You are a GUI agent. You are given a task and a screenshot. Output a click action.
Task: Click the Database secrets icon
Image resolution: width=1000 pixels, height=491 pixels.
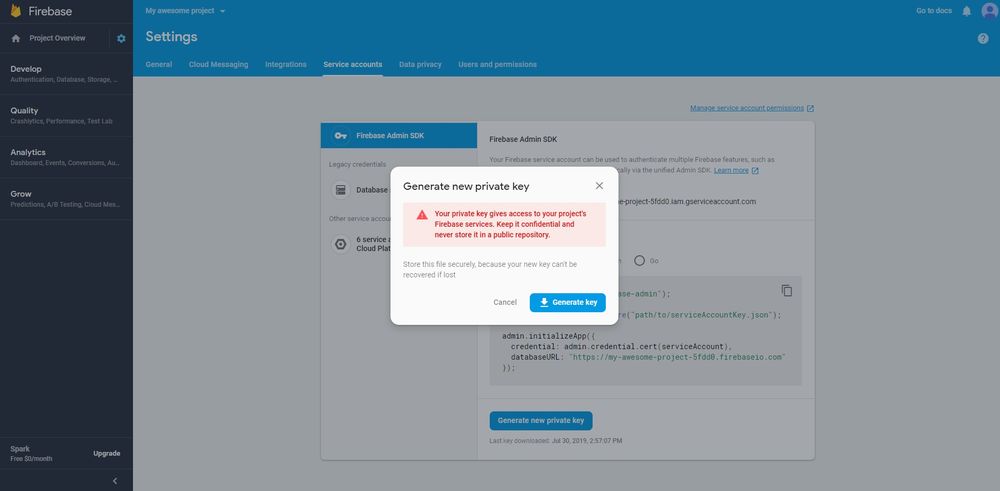coord(341,189)
